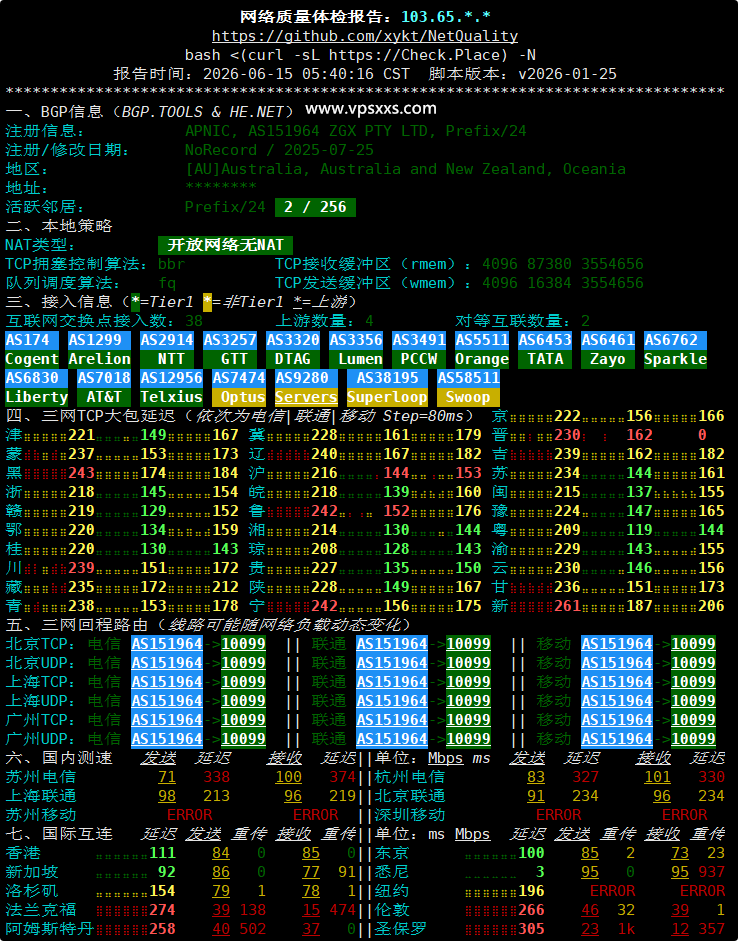Select the NoRecord / 2025-07-25 date text

pos(279,150)
